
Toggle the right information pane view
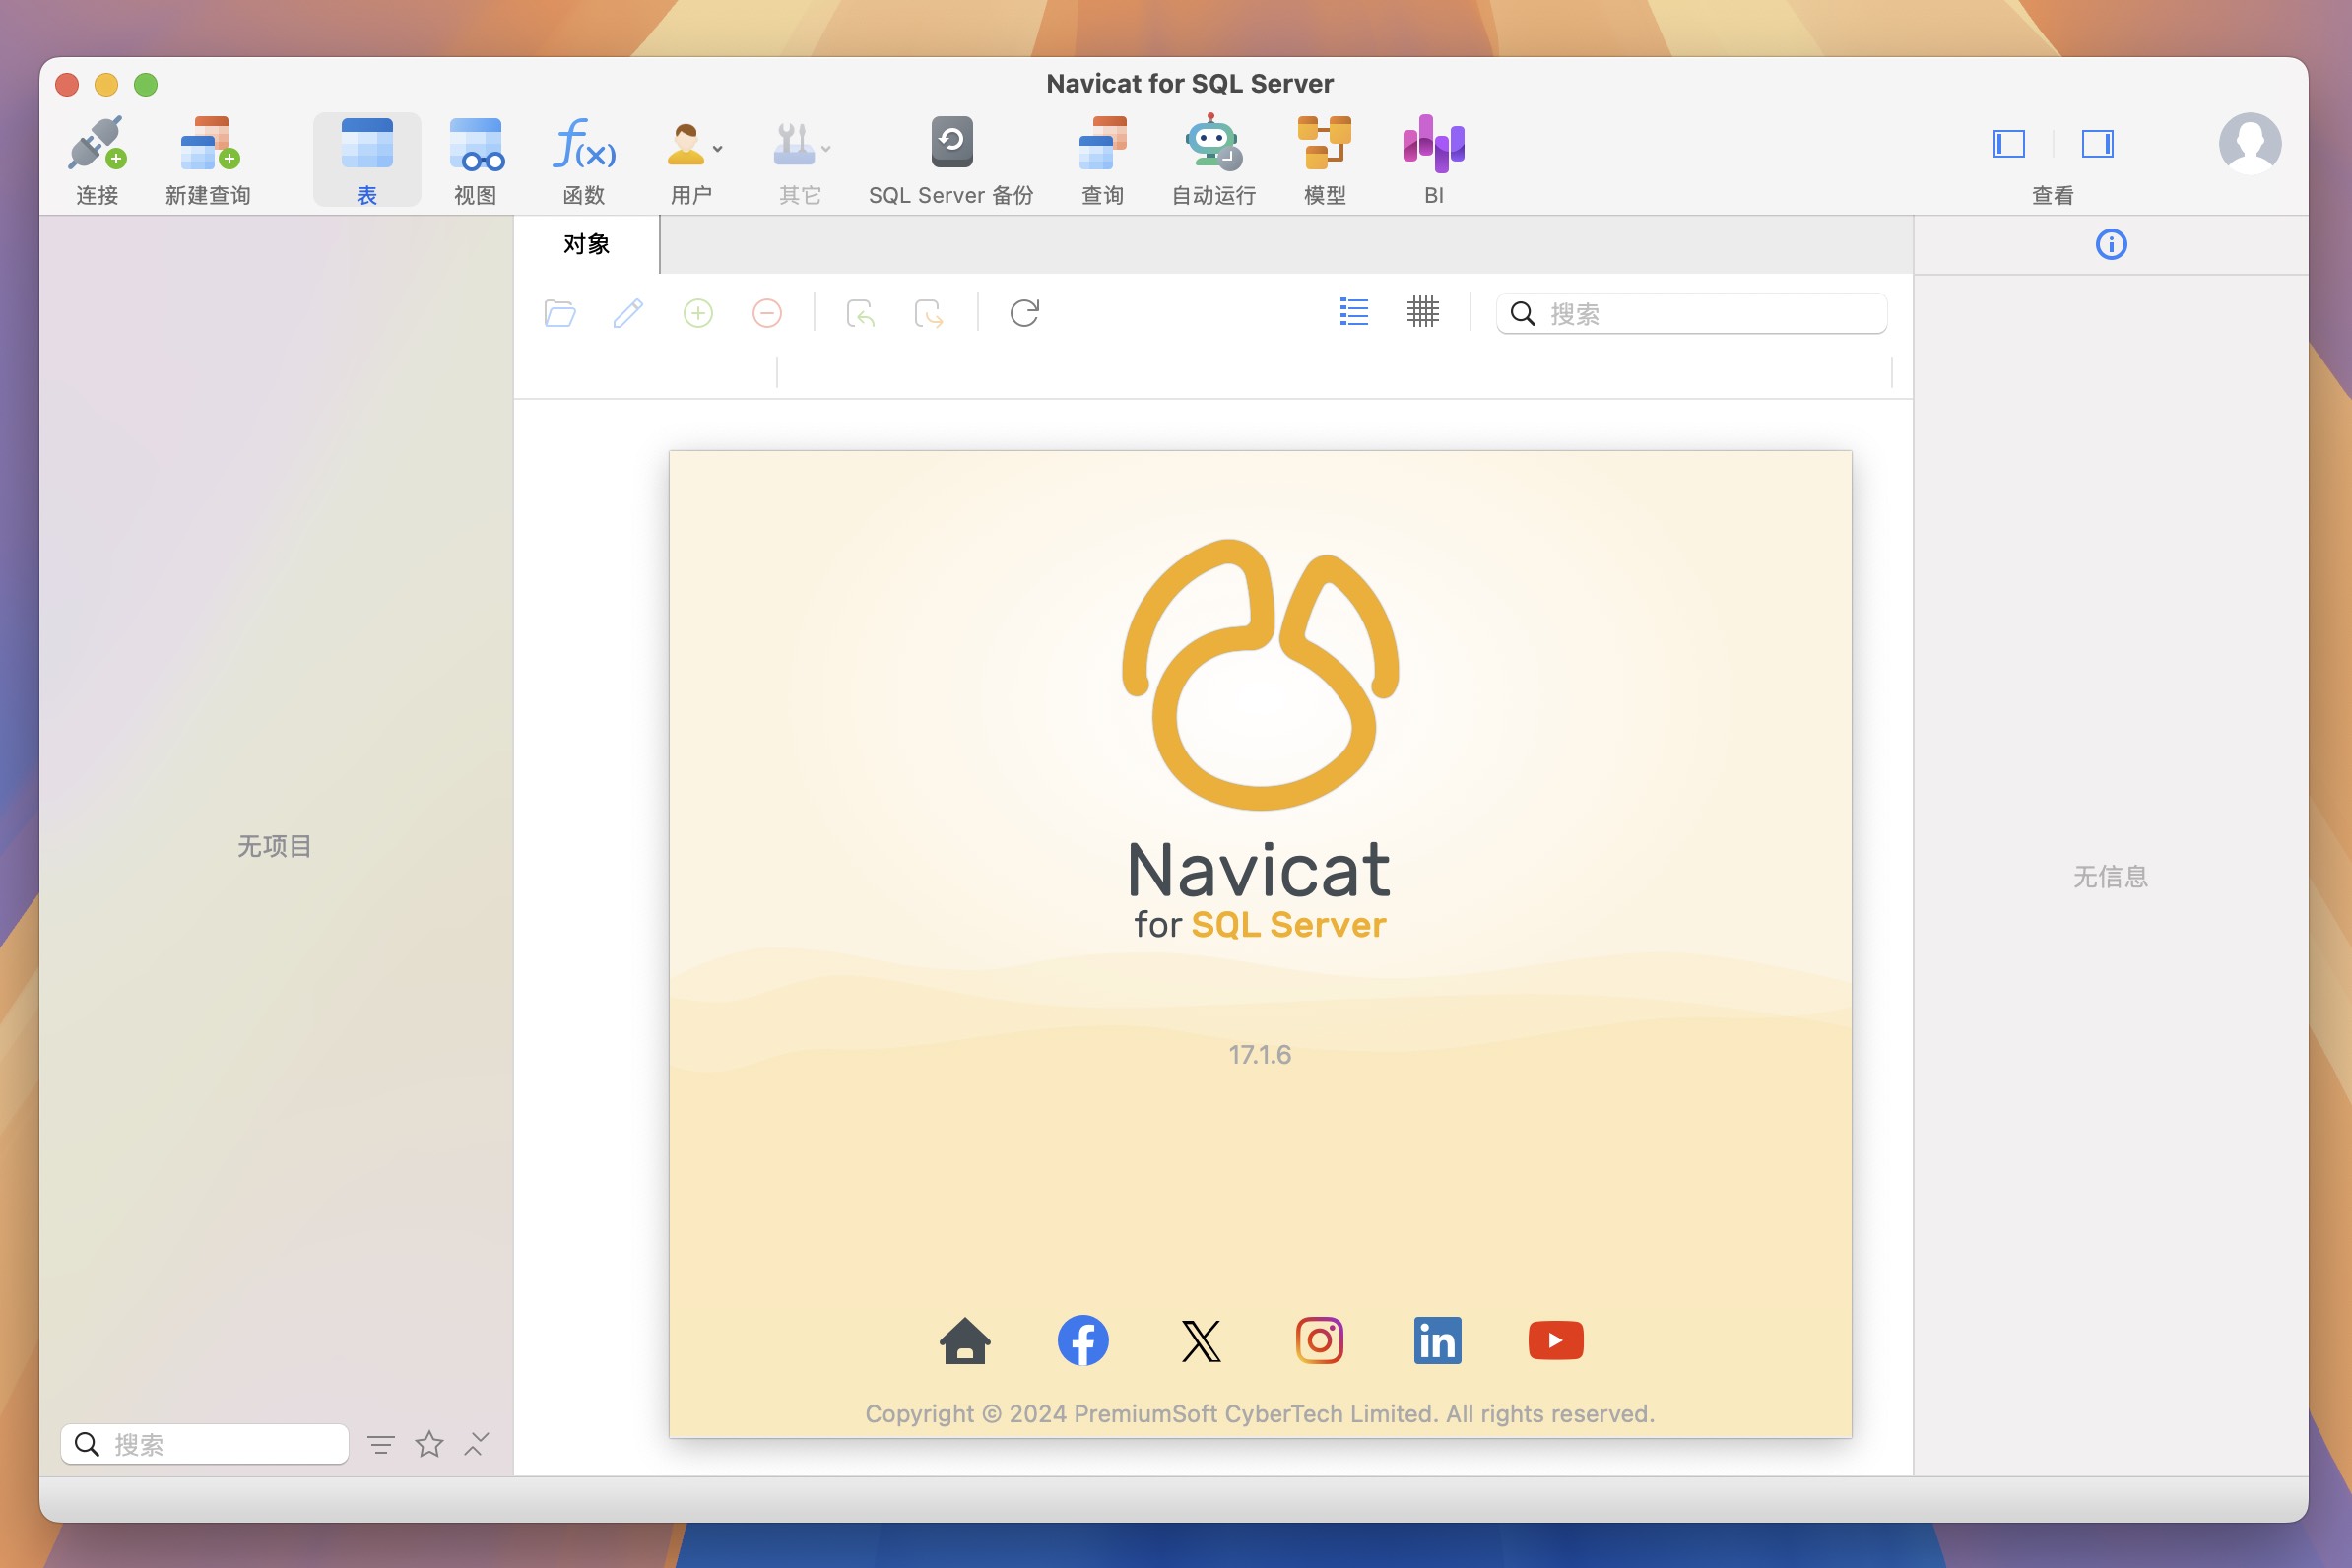pos(2097,144)
